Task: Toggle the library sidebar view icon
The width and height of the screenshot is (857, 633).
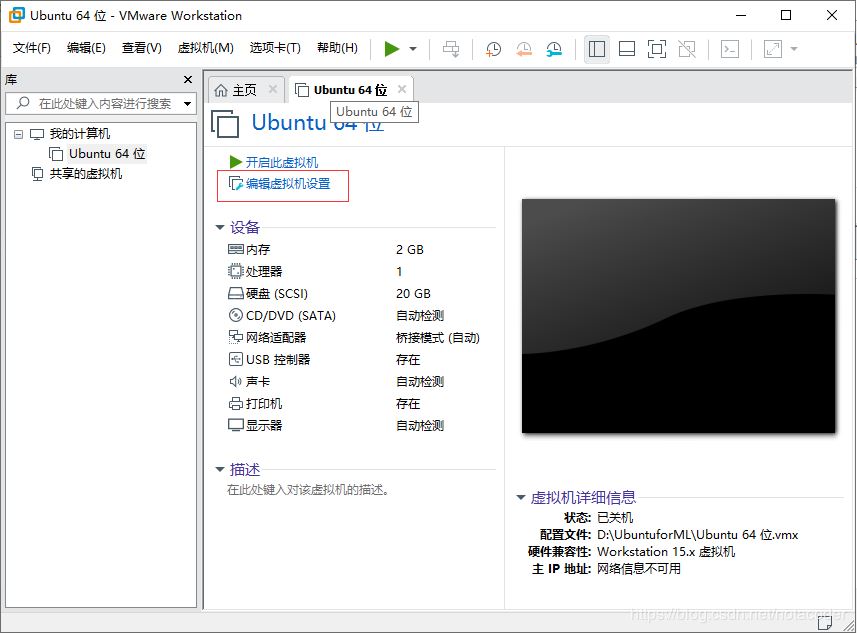Action: 597,48
